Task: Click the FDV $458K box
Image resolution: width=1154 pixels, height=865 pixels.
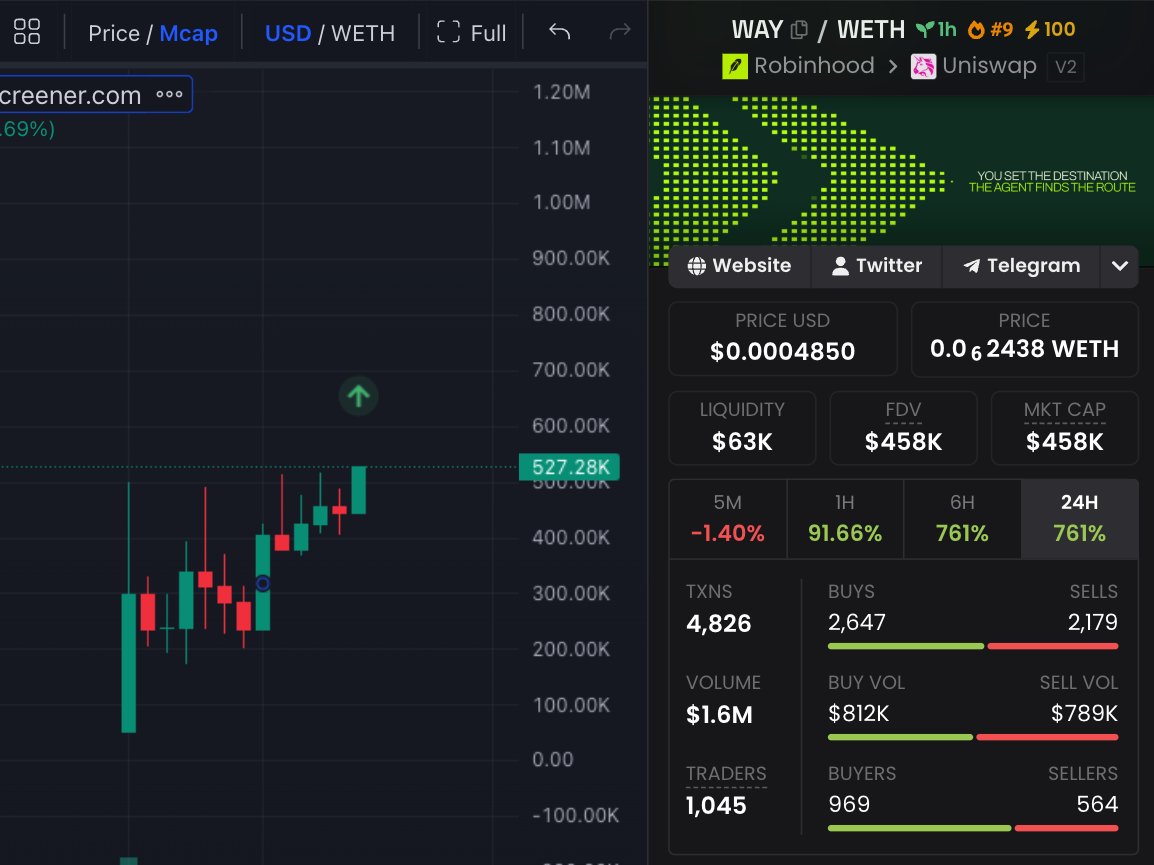Action: pos(903,428)
